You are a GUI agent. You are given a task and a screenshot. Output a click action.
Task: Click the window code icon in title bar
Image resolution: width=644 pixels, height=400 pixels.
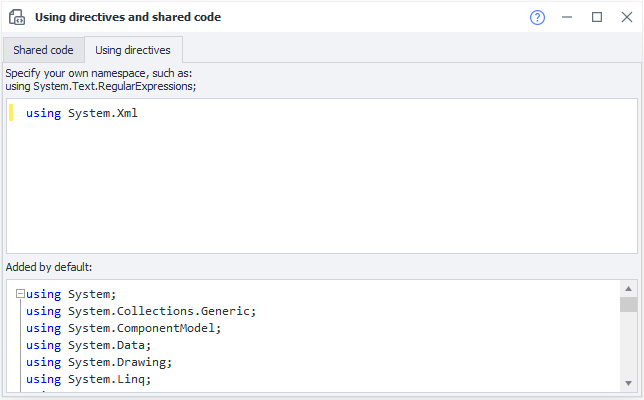coord(16,17)
